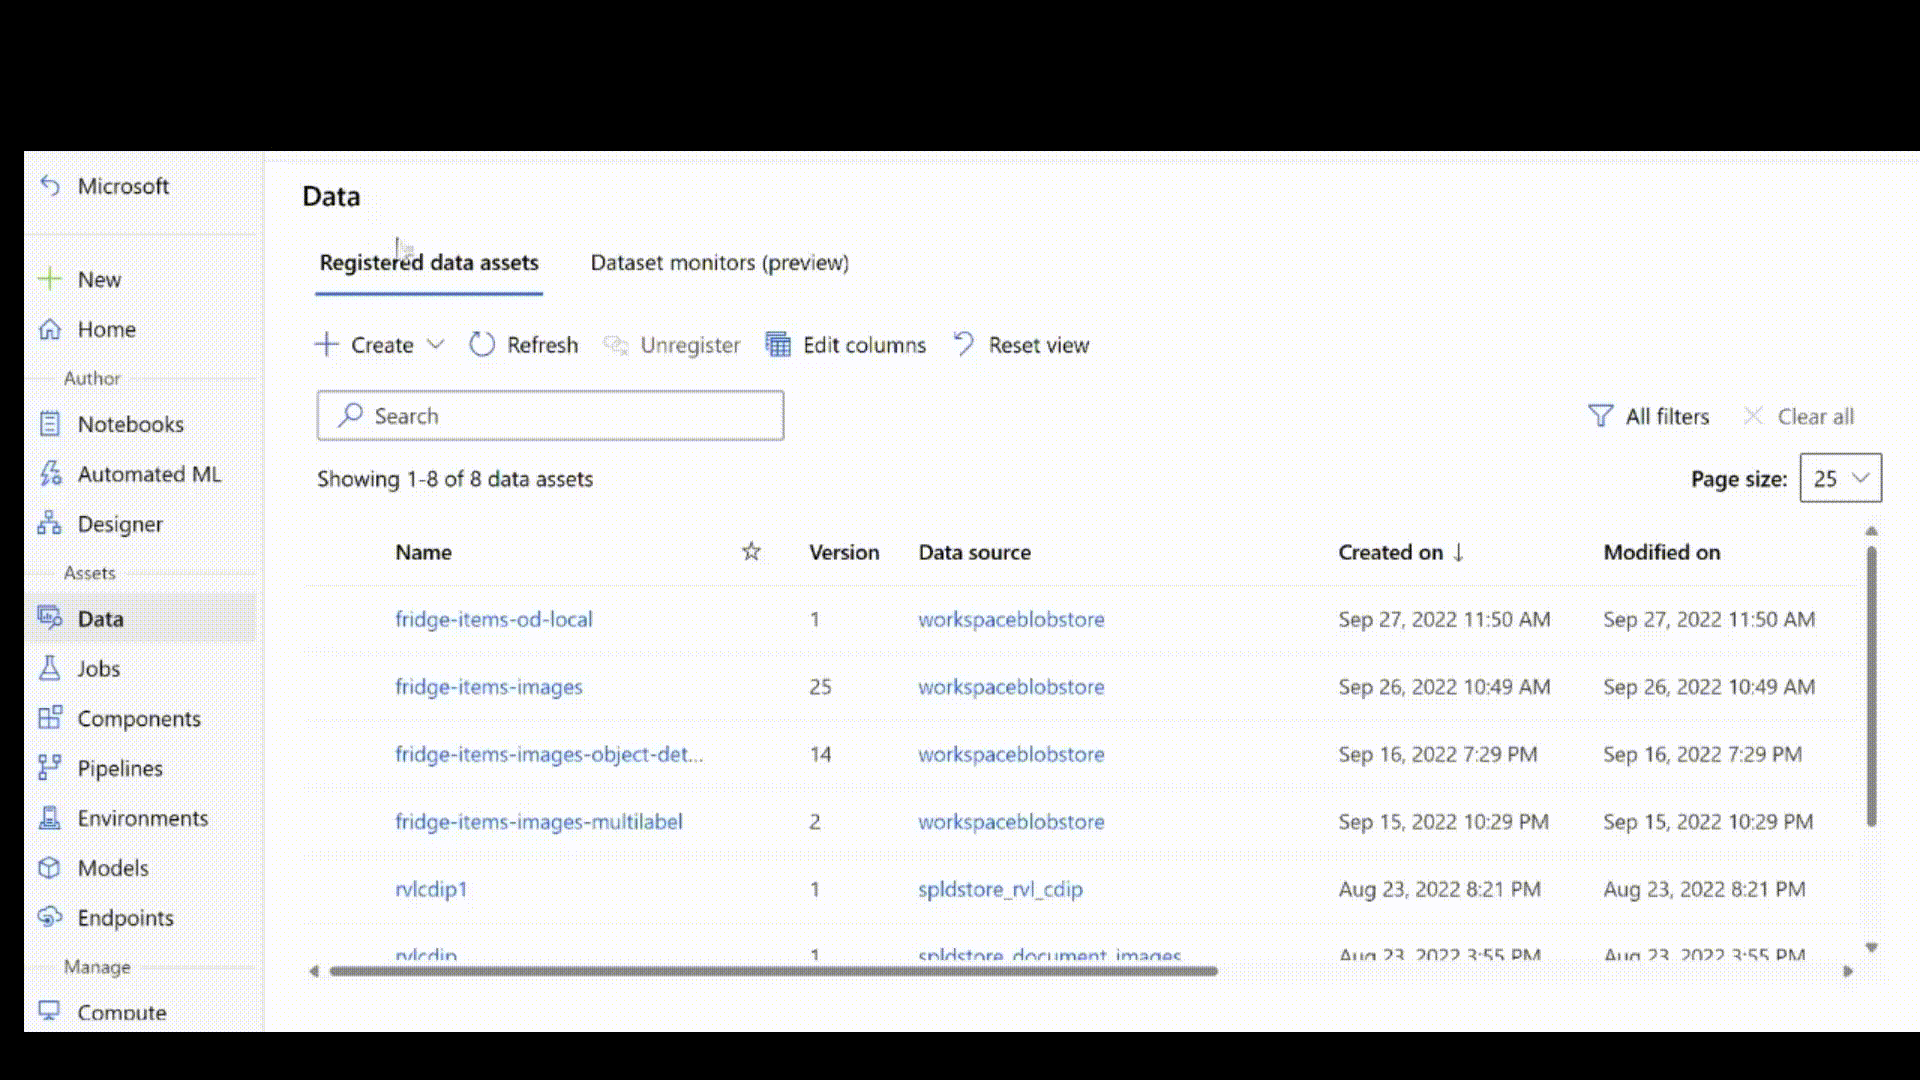Open Notebooks from sidebar
Screen dimensions: 1920x1080
pyautogui.click(x=131, y=423)
